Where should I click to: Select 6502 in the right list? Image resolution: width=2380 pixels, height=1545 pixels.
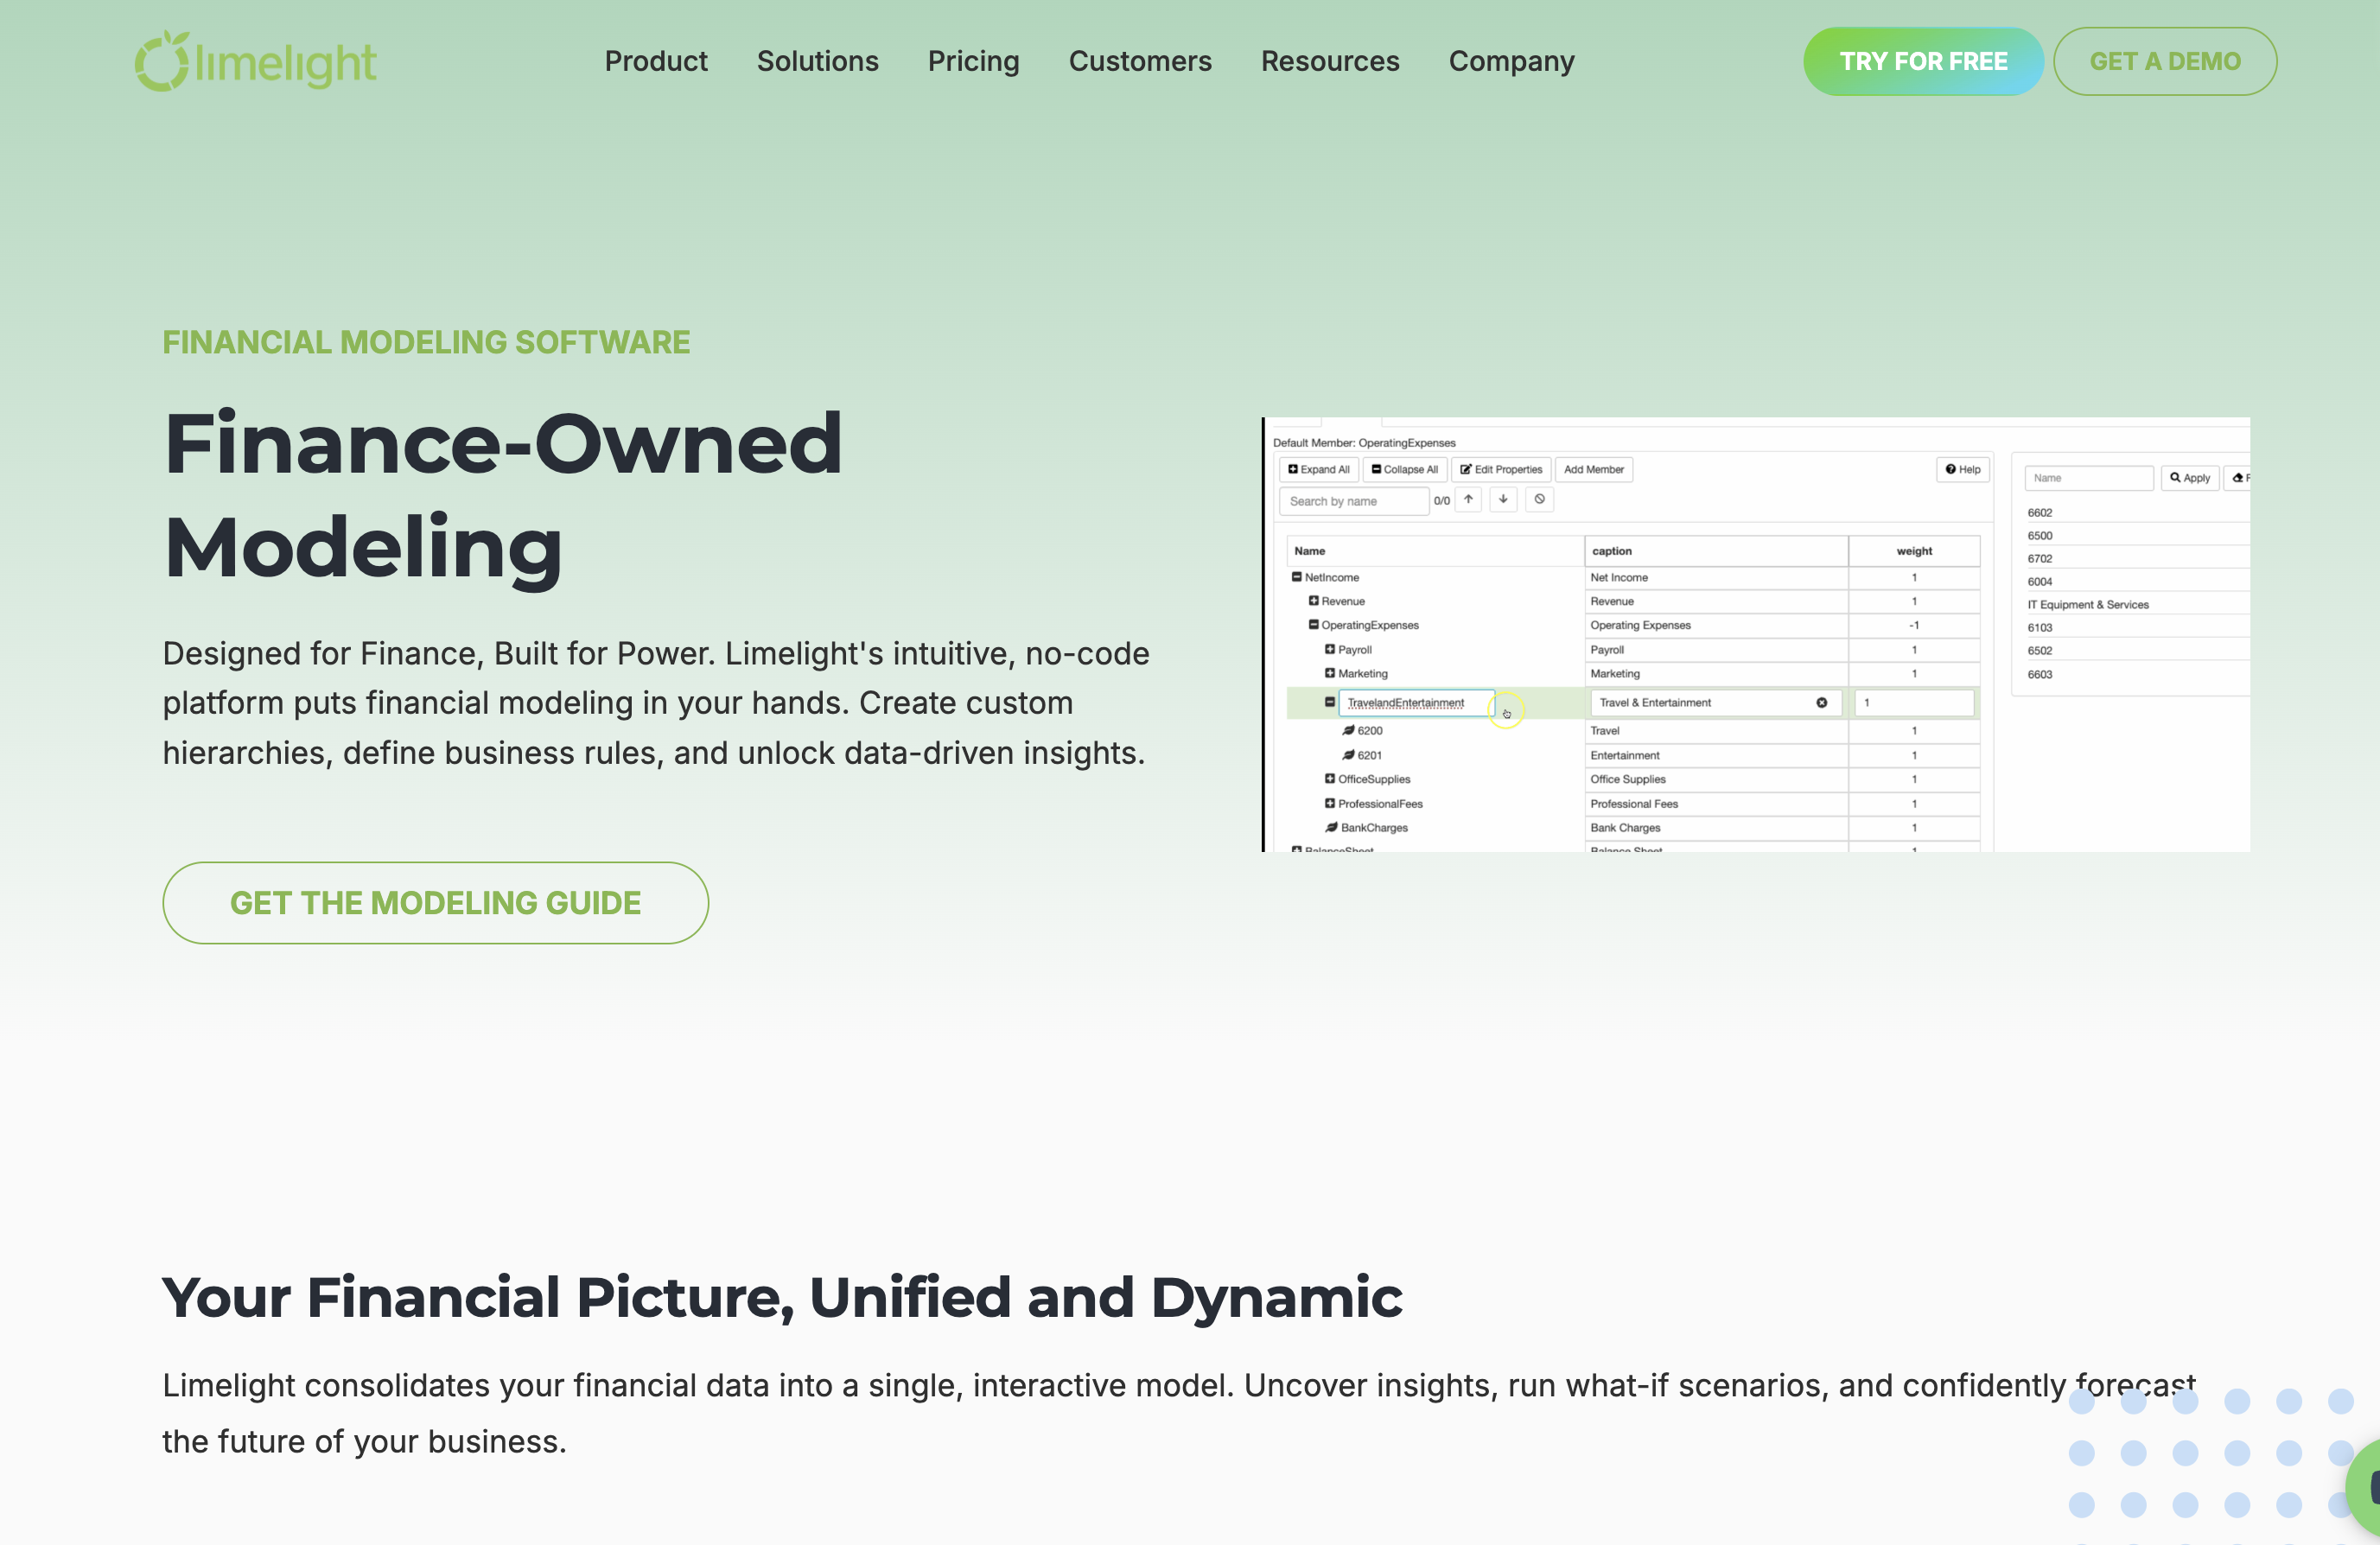(x=2040, y=651)
